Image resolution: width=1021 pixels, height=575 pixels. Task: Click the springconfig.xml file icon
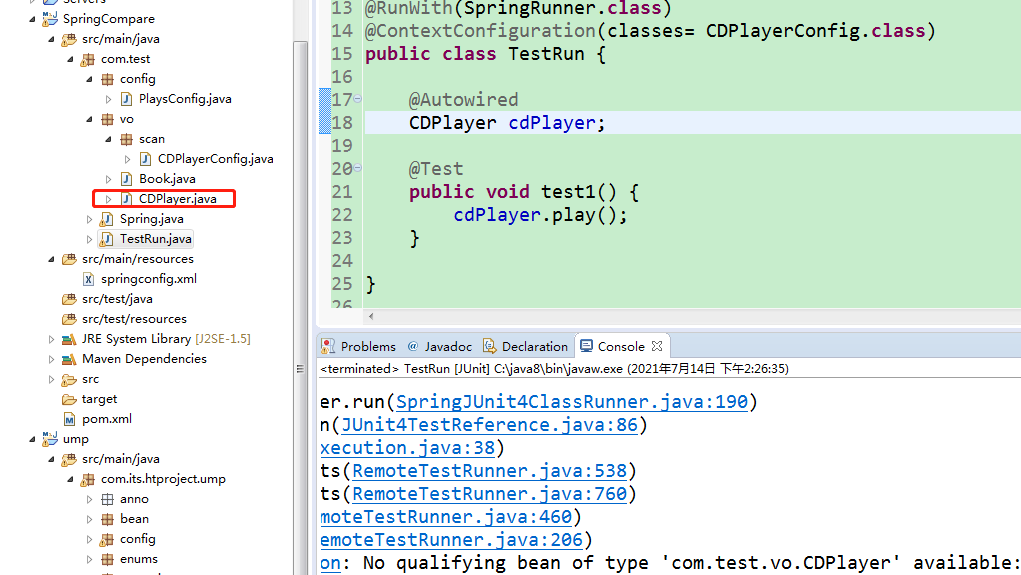coord(88,279)
